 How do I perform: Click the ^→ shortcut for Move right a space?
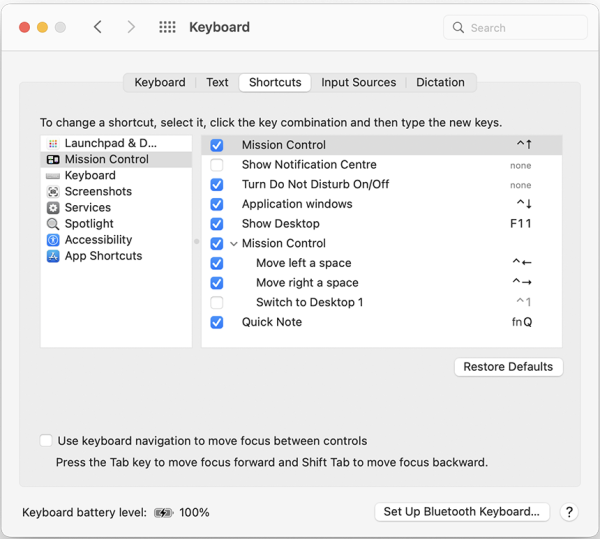point(522,282)
